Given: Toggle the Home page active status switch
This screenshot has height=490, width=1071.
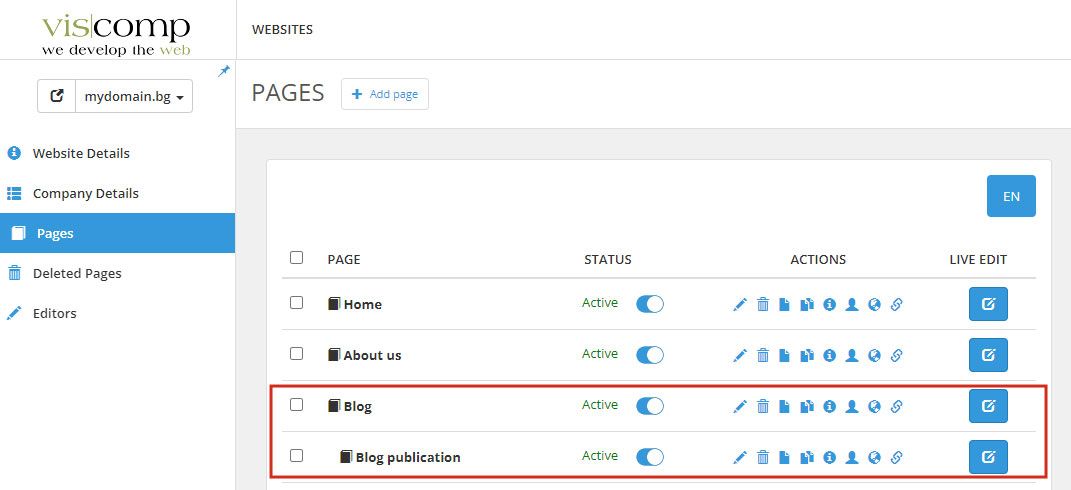Looking at the screenshot, I should point(650,304).
